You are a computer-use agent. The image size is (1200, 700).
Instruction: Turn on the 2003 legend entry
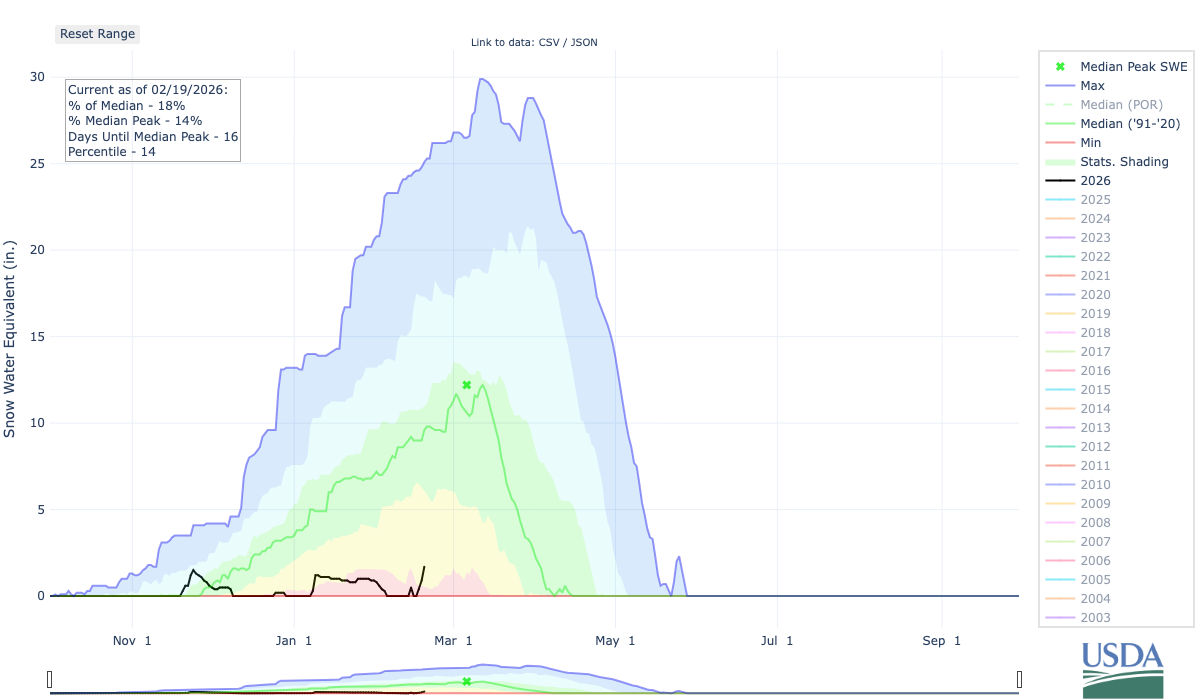coord(1095,618)
